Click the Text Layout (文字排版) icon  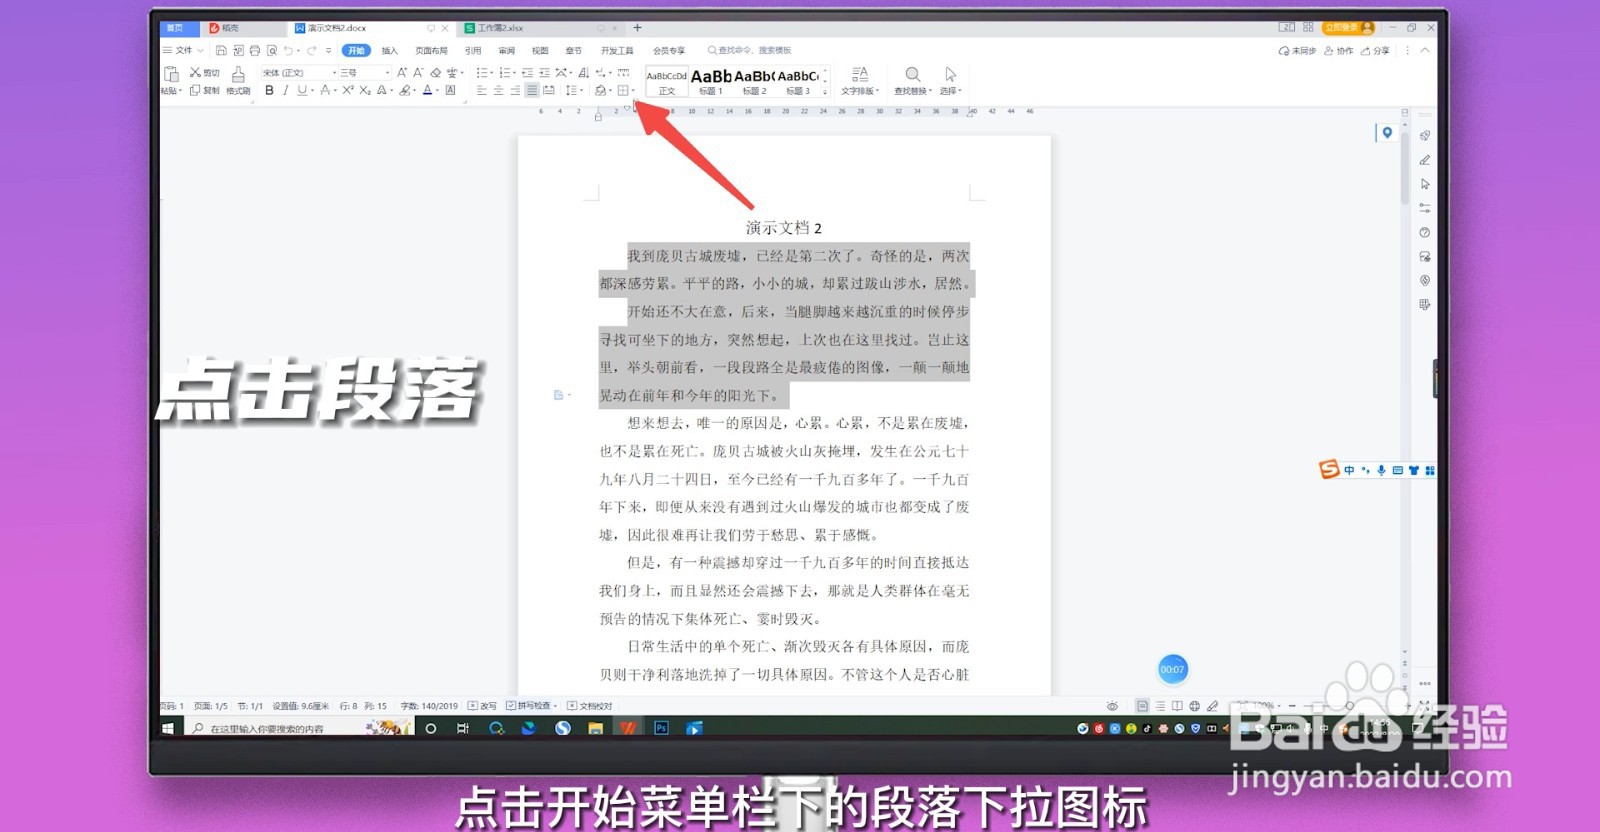pos(859,74)
